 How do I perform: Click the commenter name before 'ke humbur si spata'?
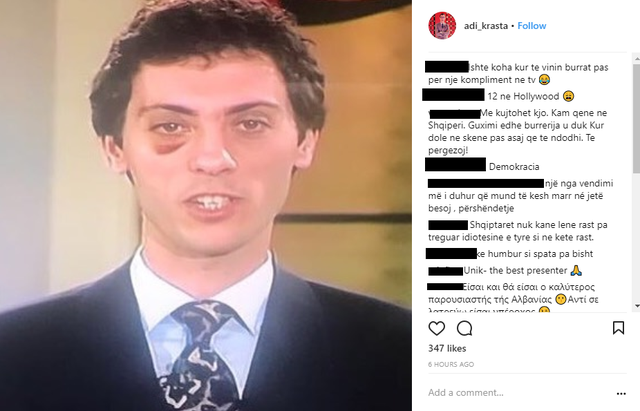pos(451,253)
